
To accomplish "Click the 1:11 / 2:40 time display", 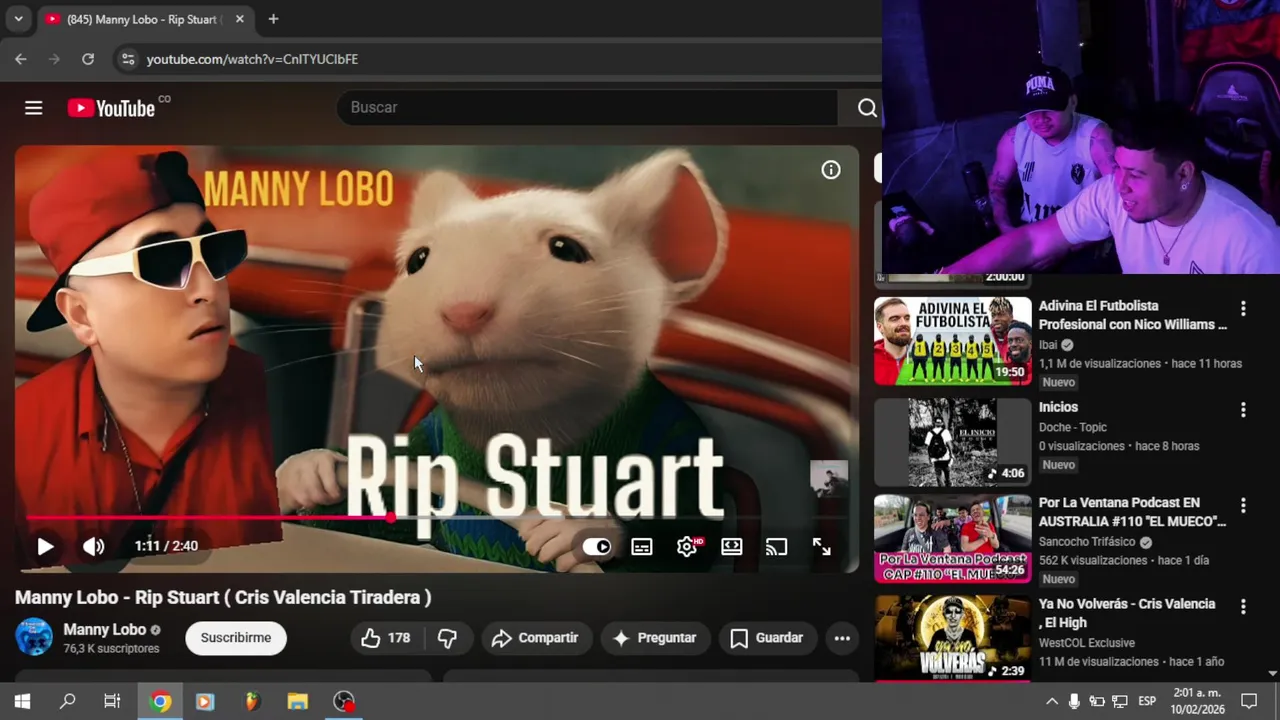I will coord(166,546).
